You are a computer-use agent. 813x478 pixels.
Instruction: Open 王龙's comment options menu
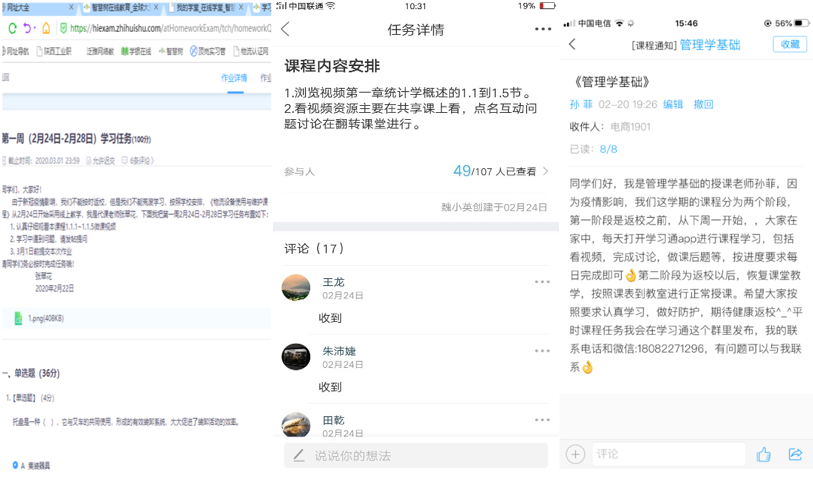click(x=542, y=282)
